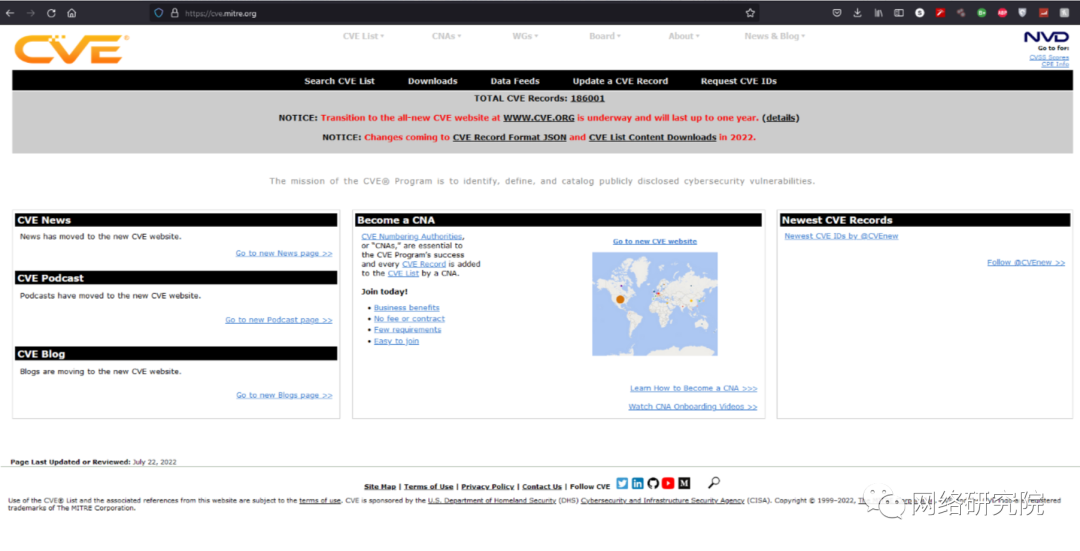Follow the WWW.CVE.ORG link
Image resolution: width=1080 pixels, height=551 pixels.
coord(539,118)
